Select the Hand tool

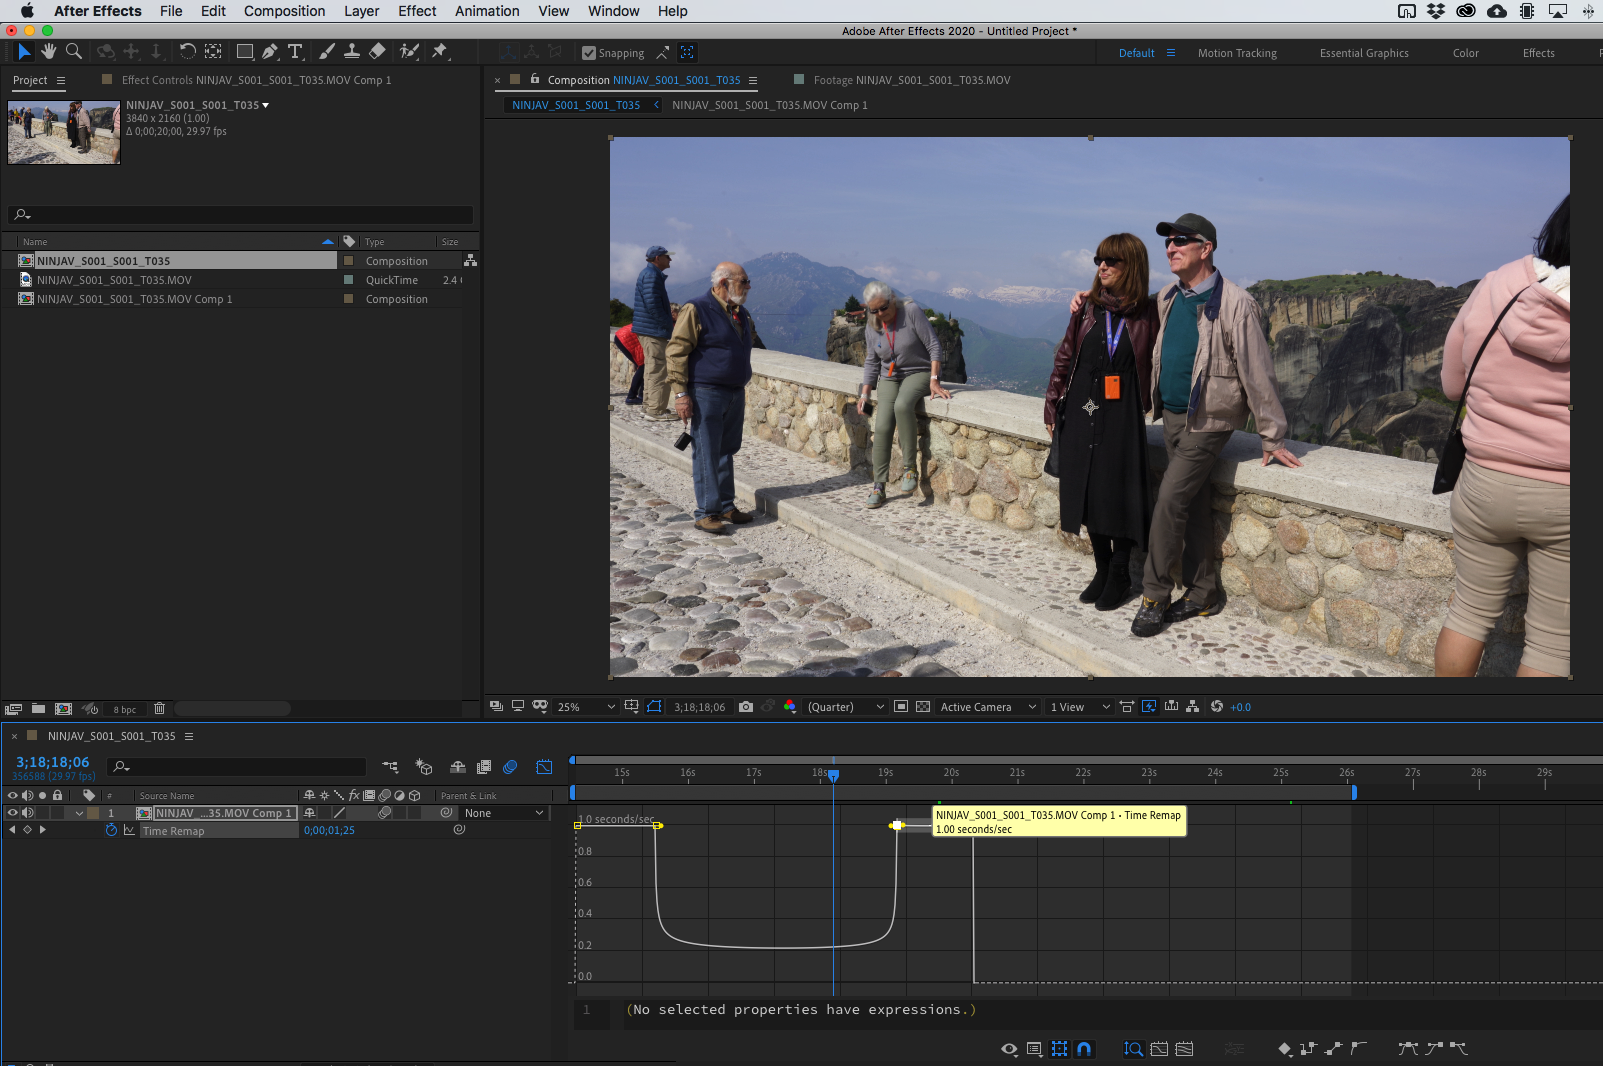[48, 51]
